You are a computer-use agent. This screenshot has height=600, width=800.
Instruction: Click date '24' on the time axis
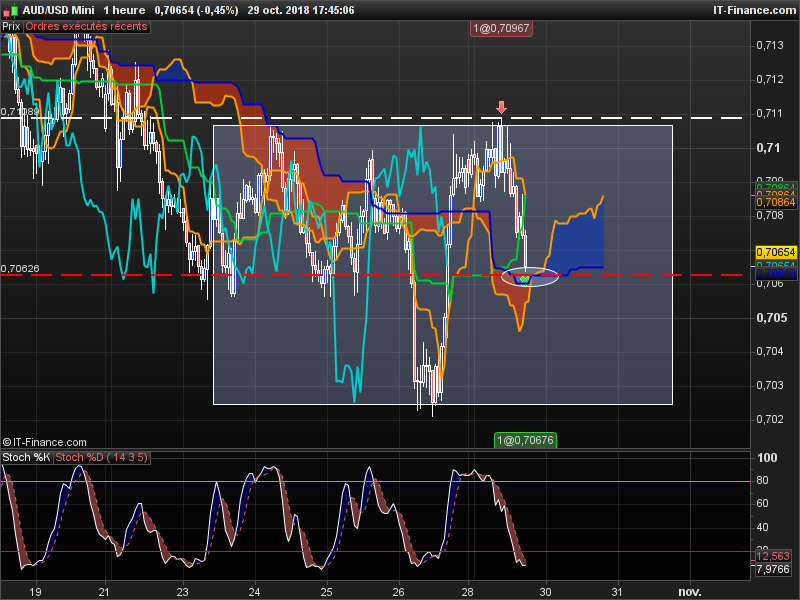[254, 592]
